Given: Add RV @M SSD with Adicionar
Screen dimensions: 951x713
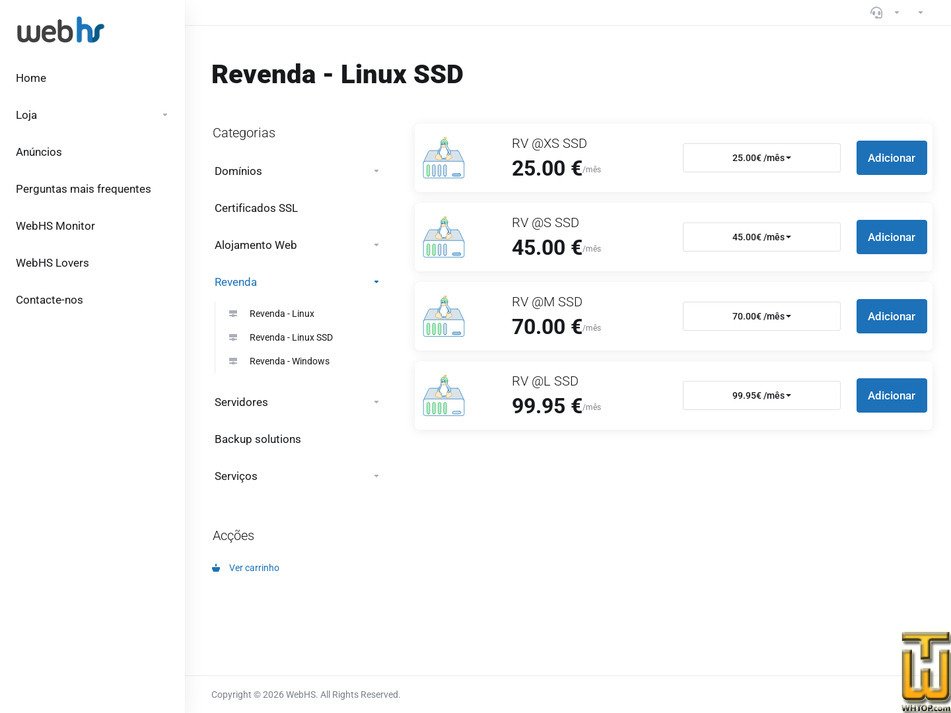Looking at the screenshot, I should [x=892, y=316].
